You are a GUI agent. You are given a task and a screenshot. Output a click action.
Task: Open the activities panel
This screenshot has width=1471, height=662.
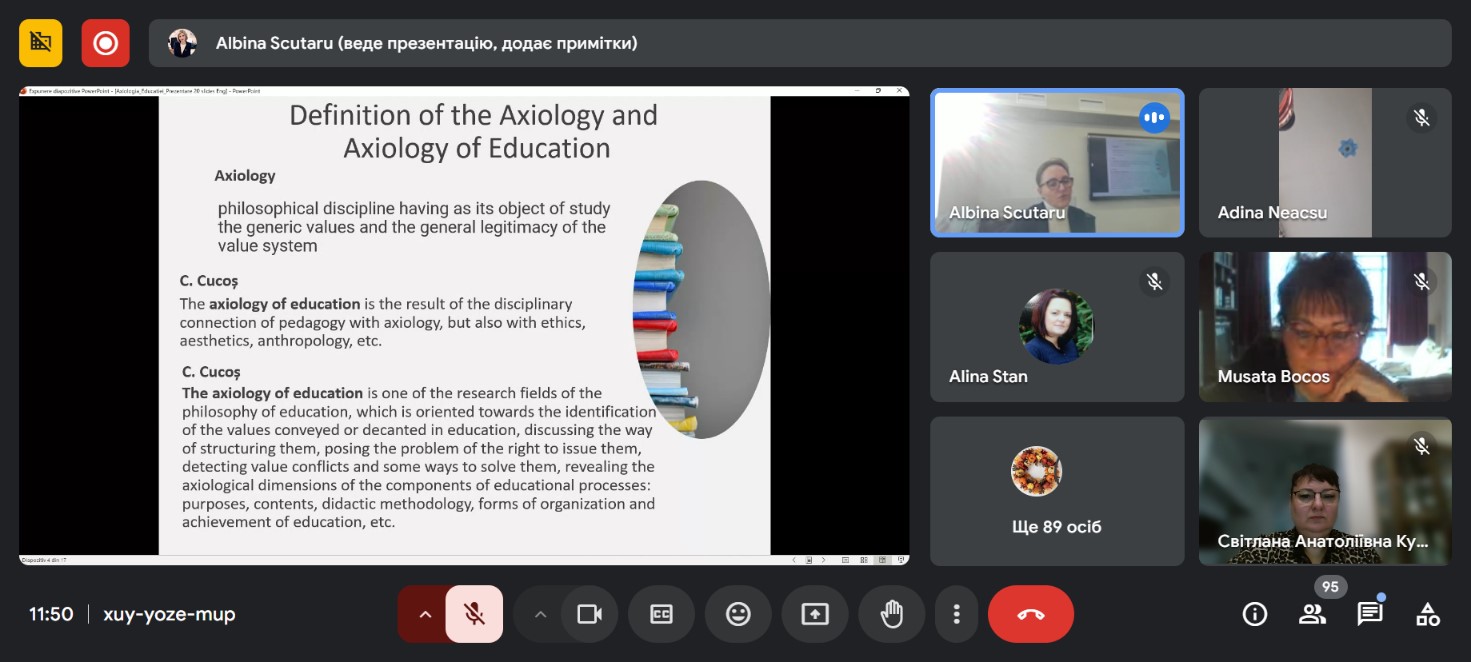1427,614
